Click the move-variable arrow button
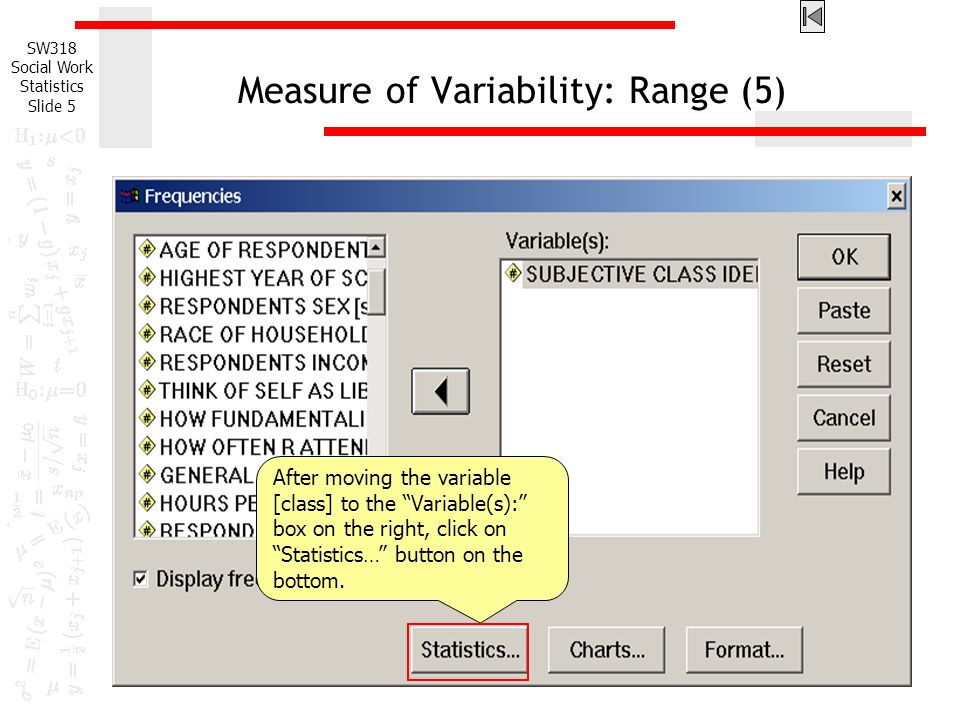Image resolution: width=960 pixels, height=720 pixels. [440, 391]
